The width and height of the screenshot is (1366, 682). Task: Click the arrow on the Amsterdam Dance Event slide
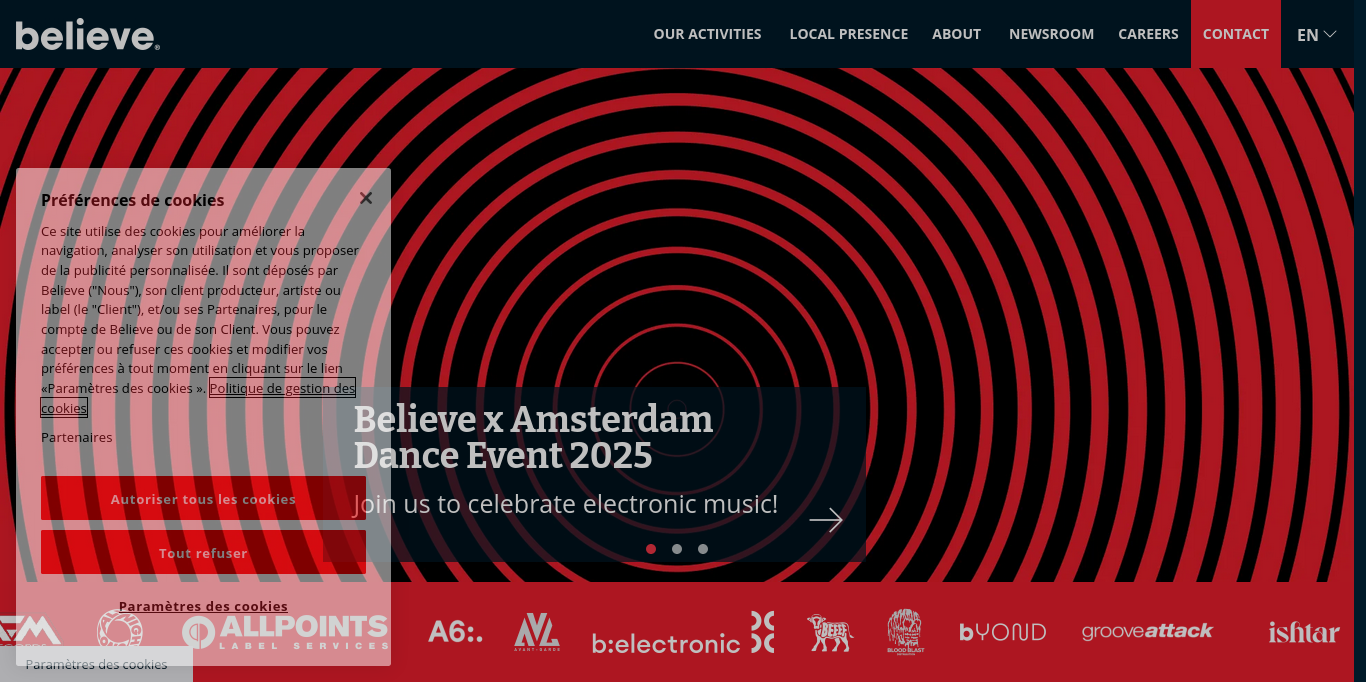(826, 520)
